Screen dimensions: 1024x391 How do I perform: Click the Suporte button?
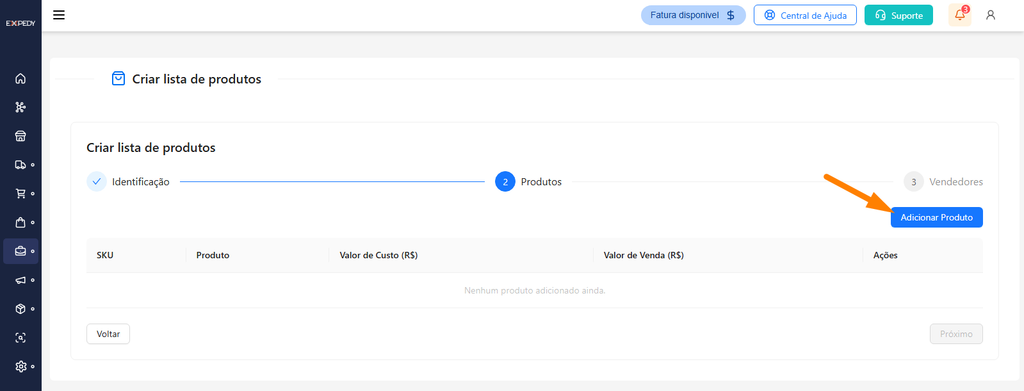click(899, 15)
